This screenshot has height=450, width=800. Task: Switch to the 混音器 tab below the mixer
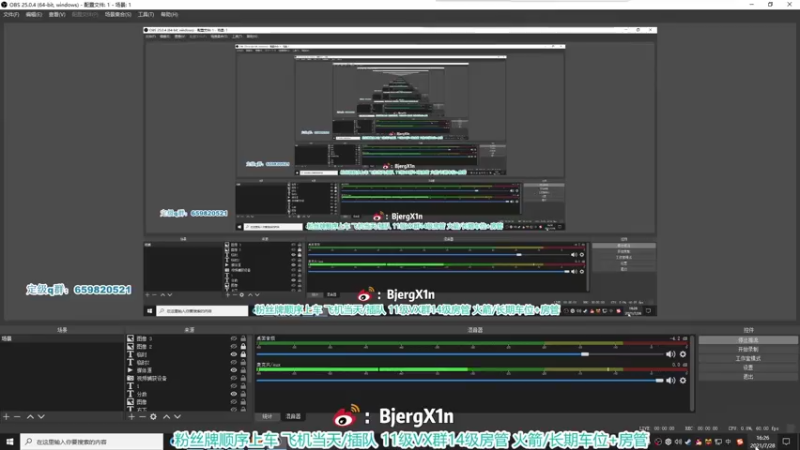(293, 417)
